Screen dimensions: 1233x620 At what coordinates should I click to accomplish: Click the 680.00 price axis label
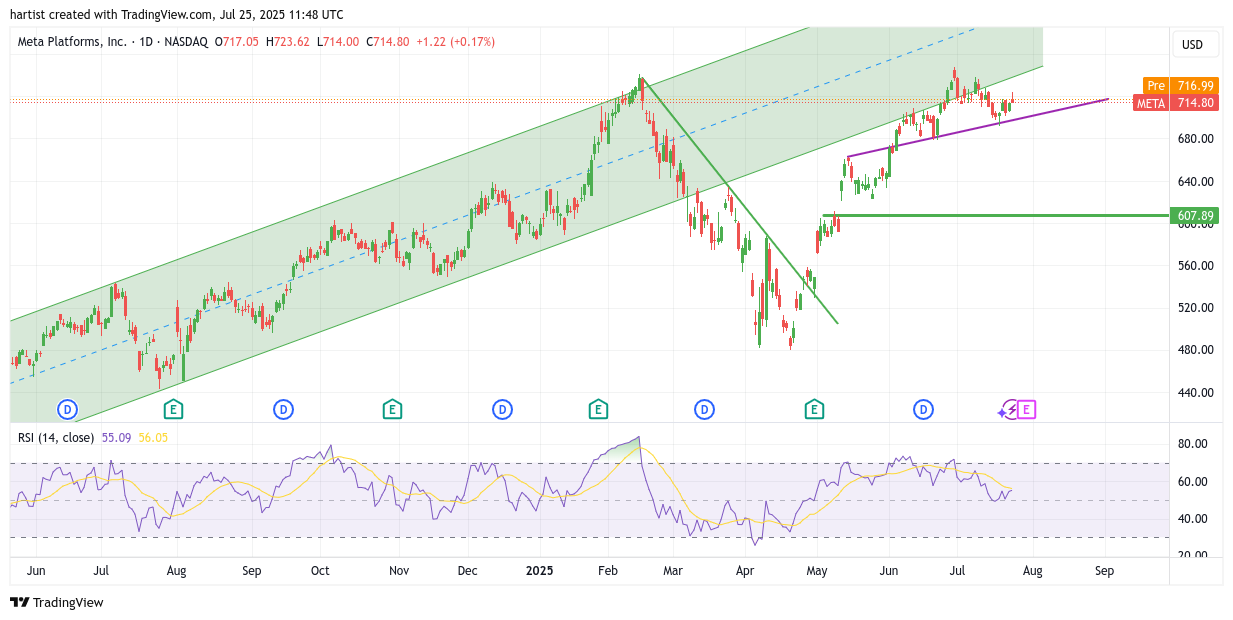pyautogui.click(x=1196, y=139)
